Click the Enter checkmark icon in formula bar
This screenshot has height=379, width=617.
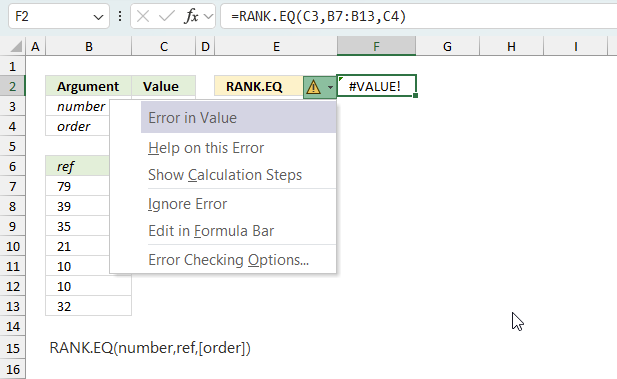pyautogui.click(x=167, y=17)
